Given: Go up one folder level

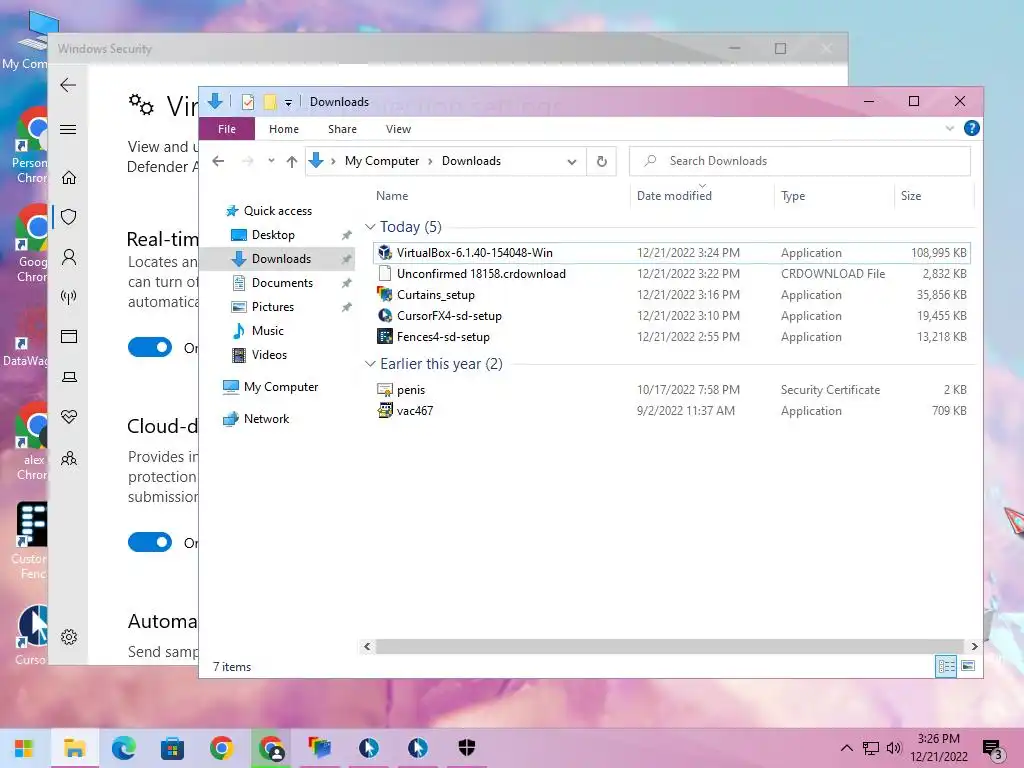Looking at the screenshot, I should click(x=292, y=161).
